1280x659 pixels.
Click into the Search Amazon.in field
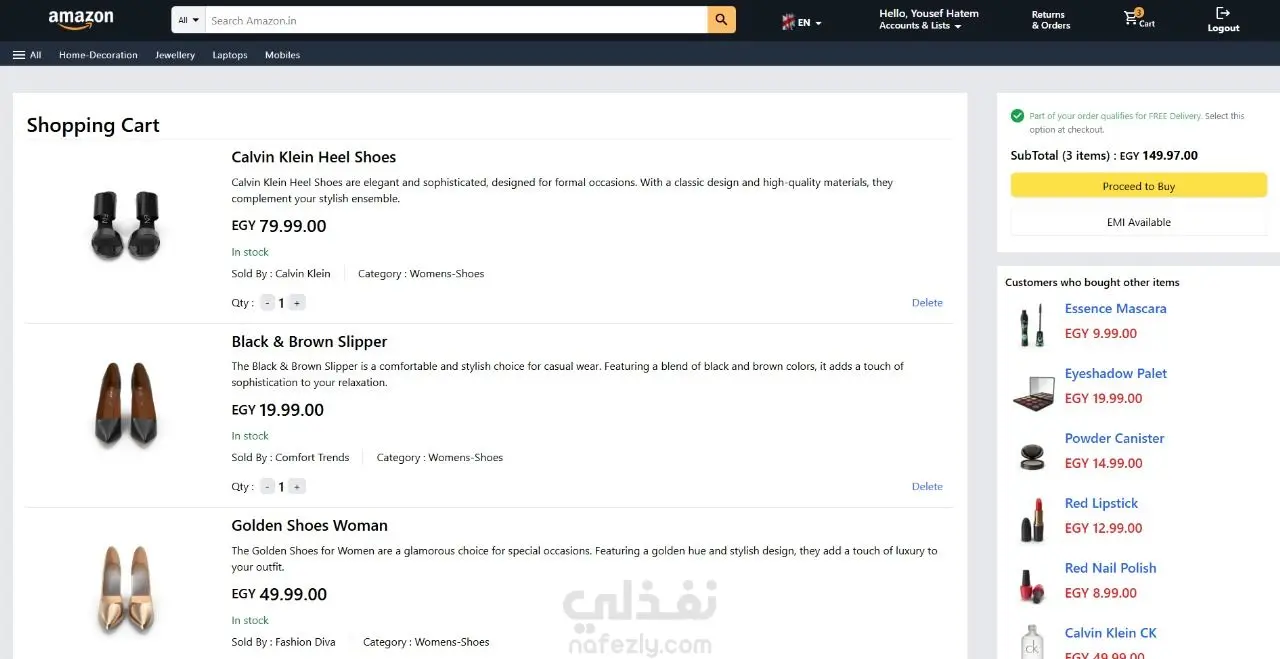pos(456,20)
